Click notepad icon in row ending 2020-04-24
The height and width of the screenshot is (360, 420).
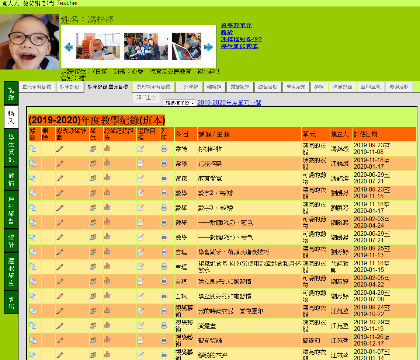click(141, 222)
